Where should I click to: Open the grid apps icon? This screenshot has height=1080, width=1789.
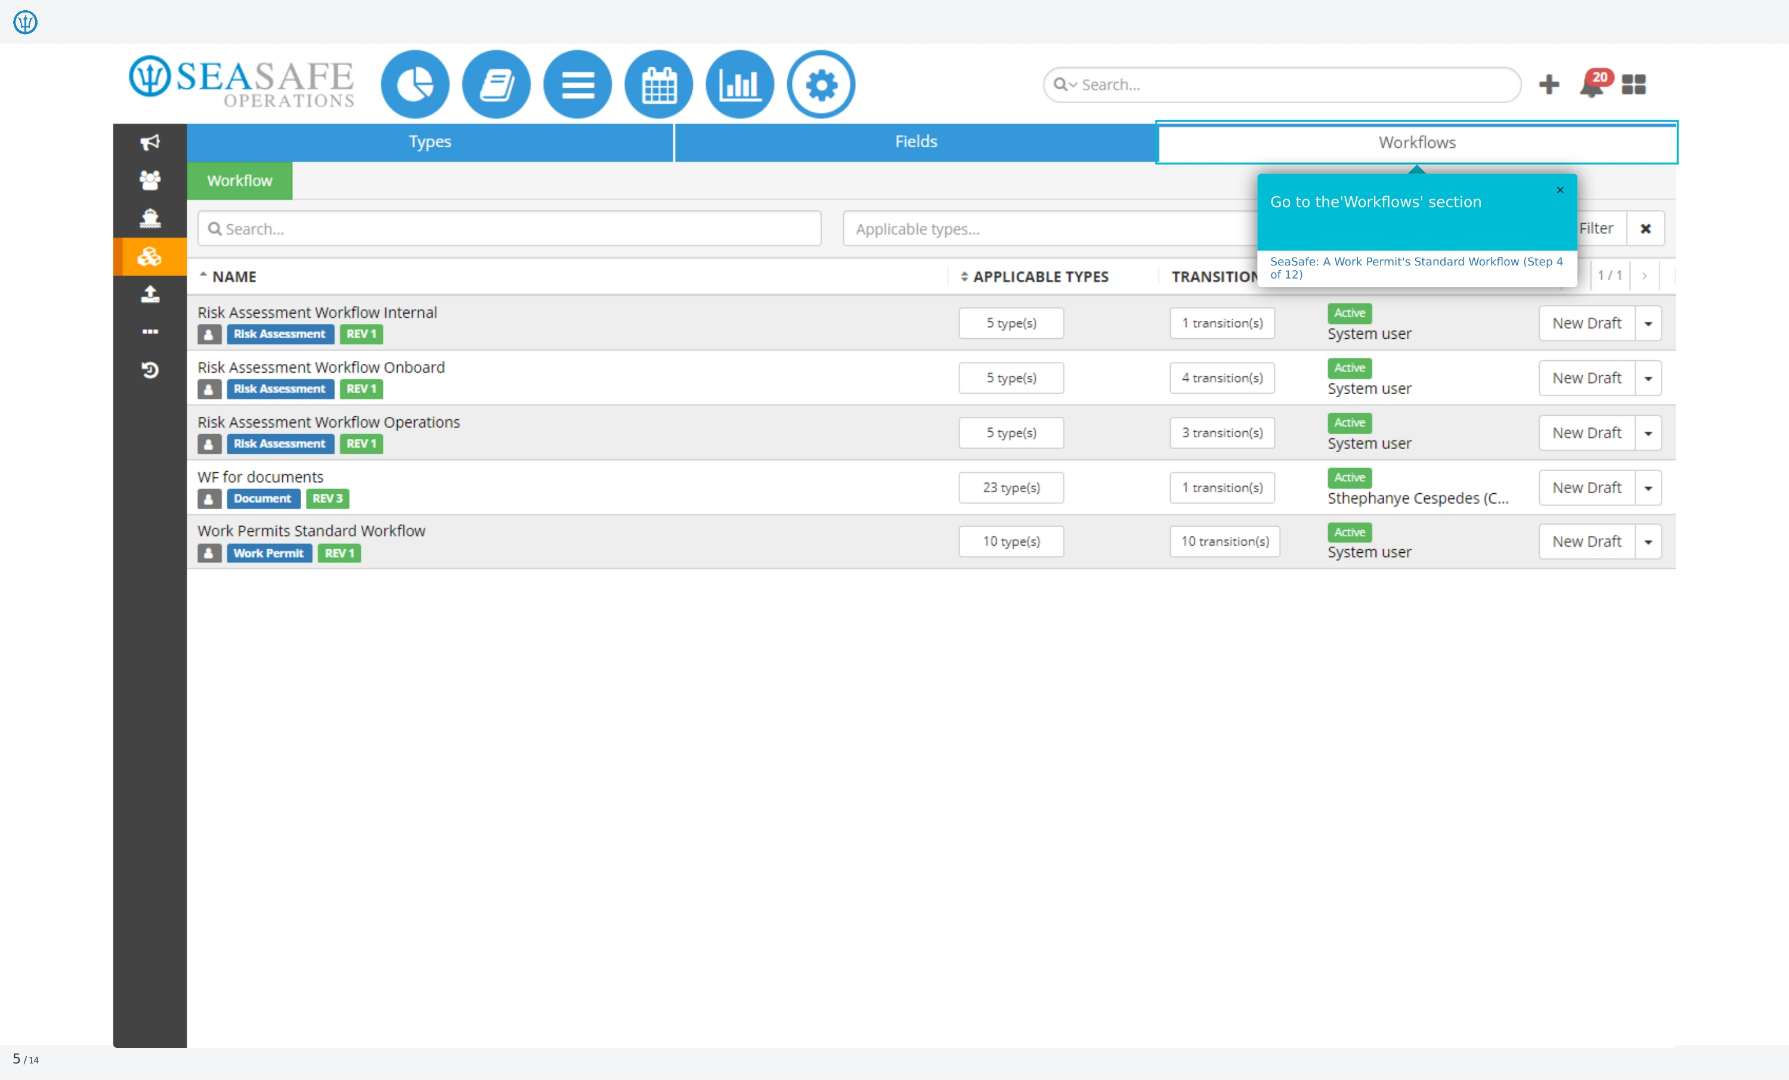pyautogui.click(x=1634, y=85)
